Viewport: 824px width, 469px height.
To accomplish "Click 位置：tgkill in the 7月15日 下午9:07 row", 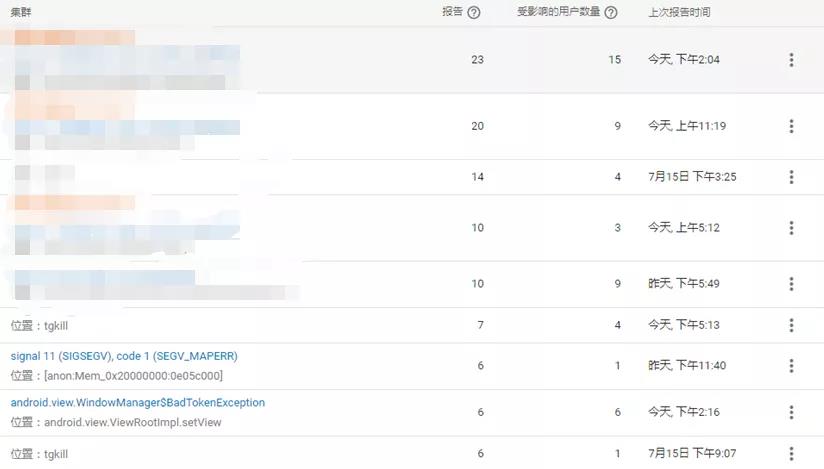I will pos(39,454).
